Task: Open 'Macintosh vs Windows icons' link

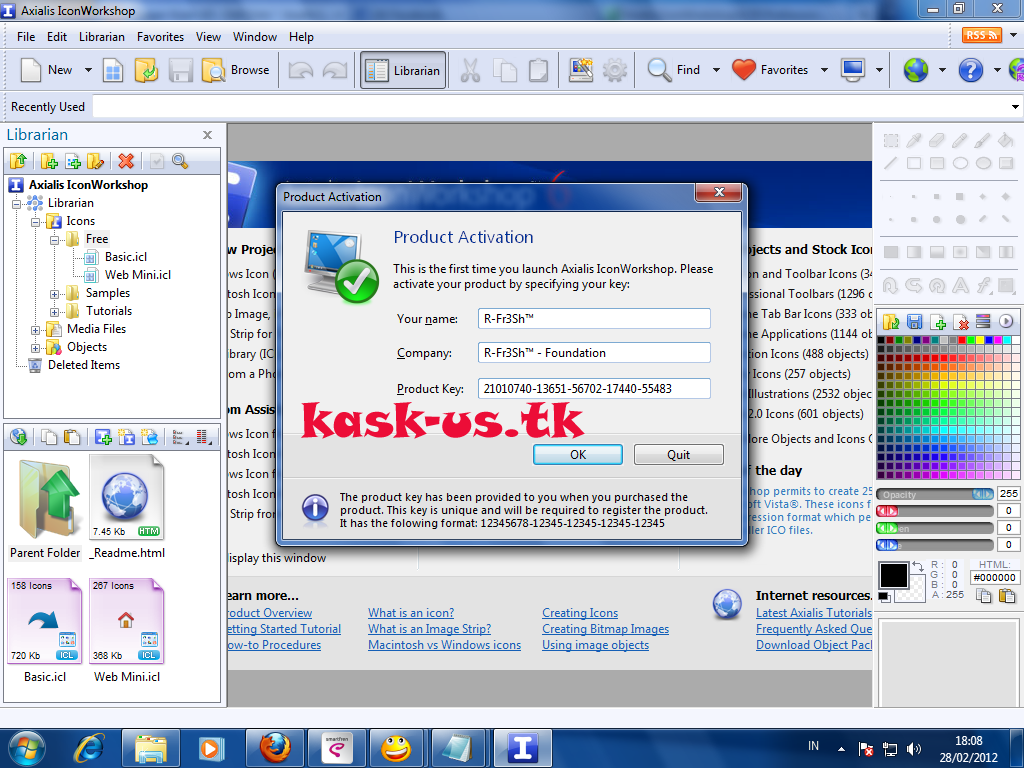Action: [444, 645]
